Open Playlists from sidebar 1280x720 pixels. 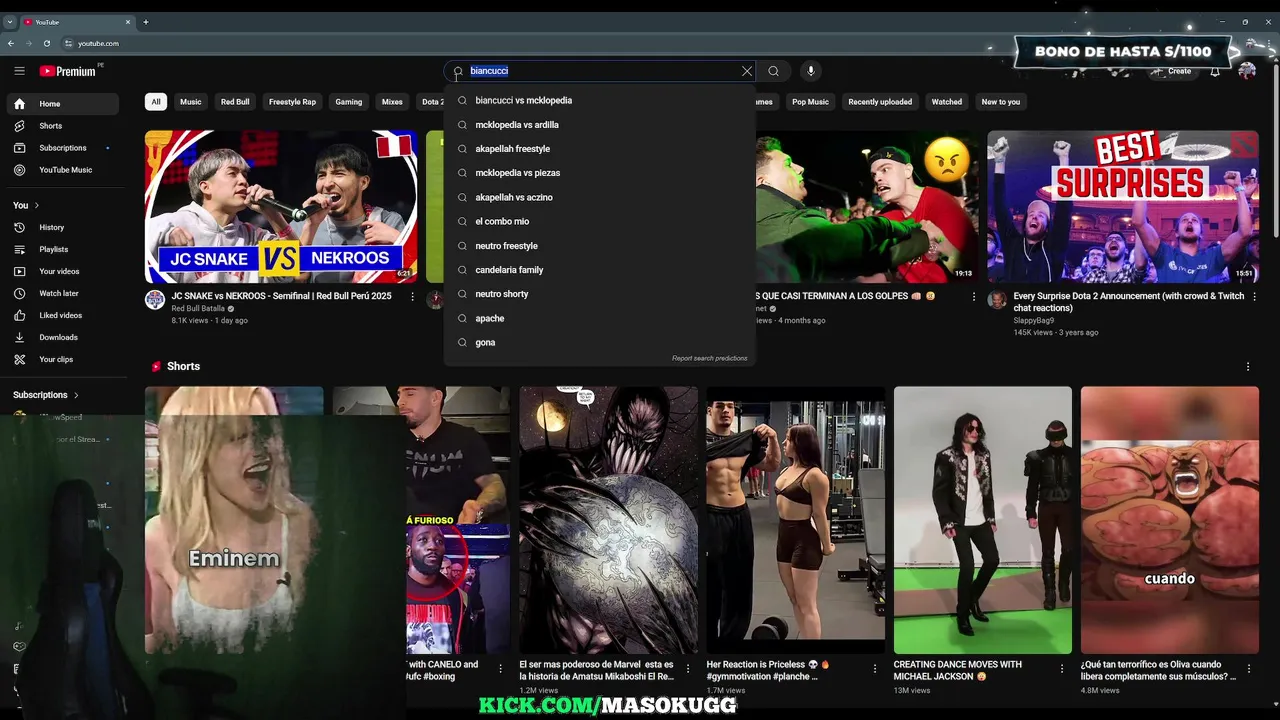pyautogui.click(x=62, y=249)
